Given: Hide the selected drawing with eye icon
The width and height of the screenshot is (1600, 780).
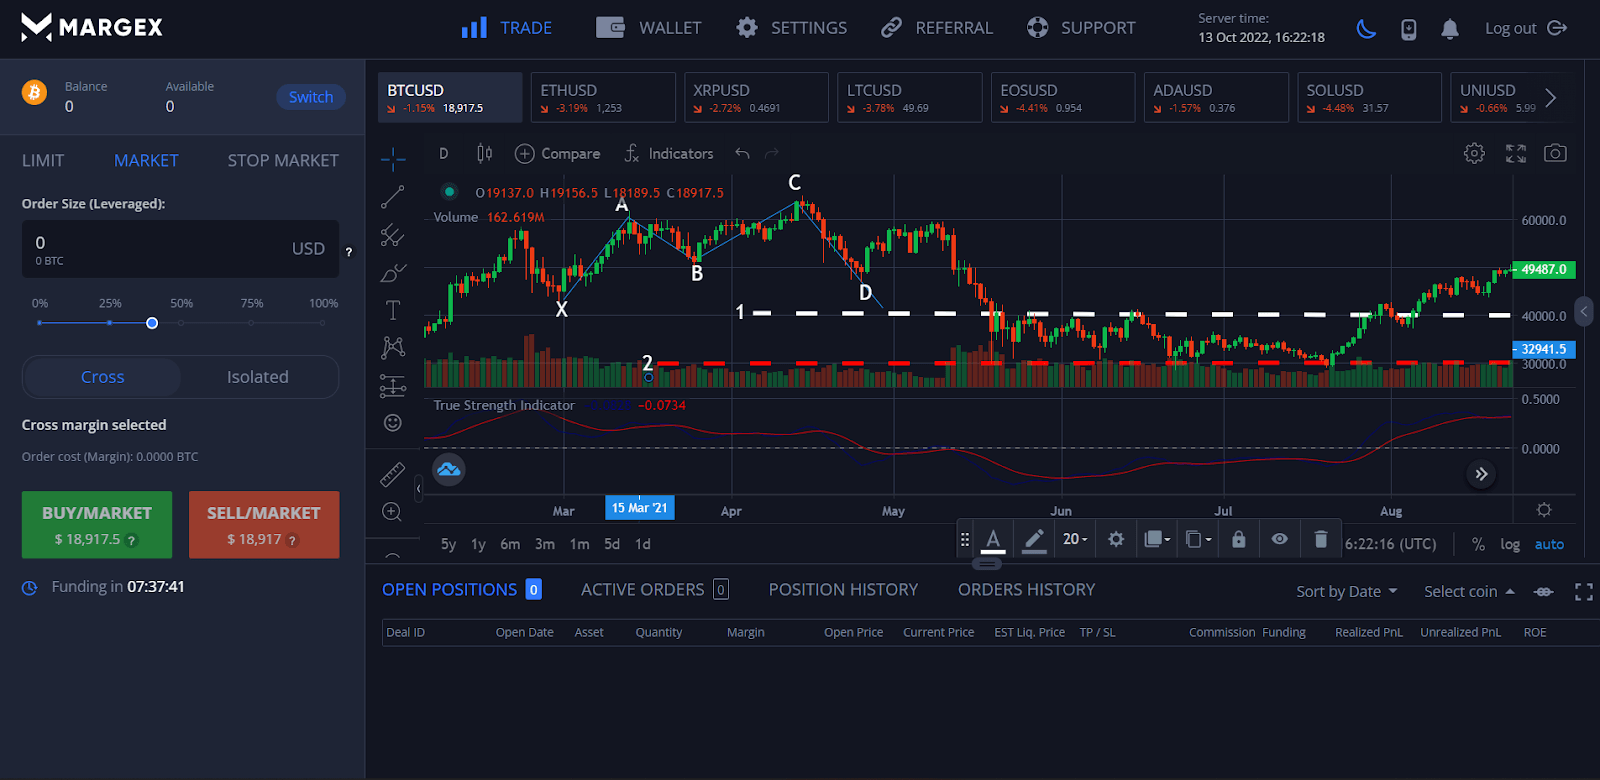Looking at the screenshot, I should pyautogui.click(x=1279, y=540).
